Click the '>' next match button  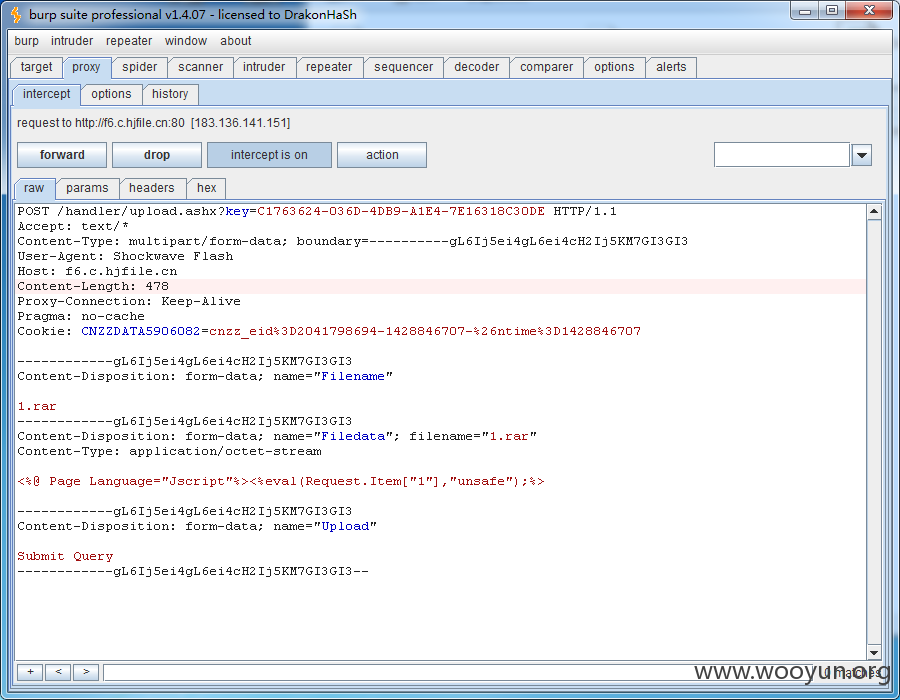(86, 672)
